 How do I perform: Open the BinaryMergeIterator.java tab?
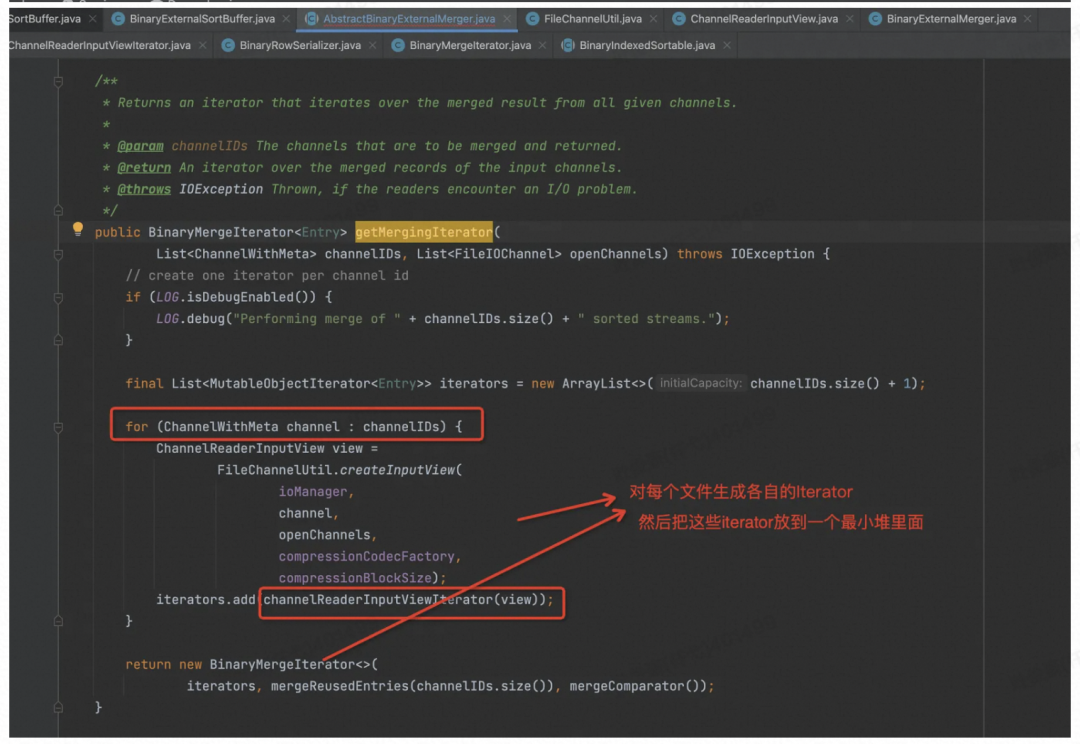point(470,45)
